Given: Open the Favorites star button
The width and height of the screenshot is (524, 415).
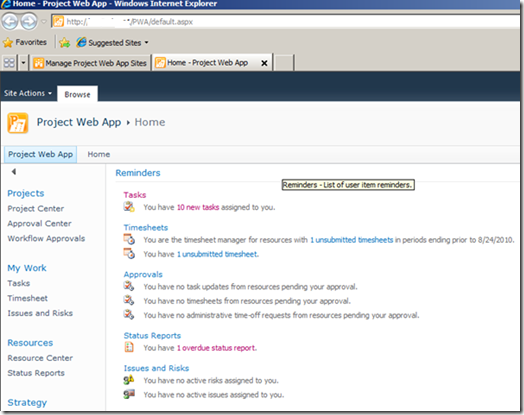Looking at the screenshot, I should tap(24, 42).
